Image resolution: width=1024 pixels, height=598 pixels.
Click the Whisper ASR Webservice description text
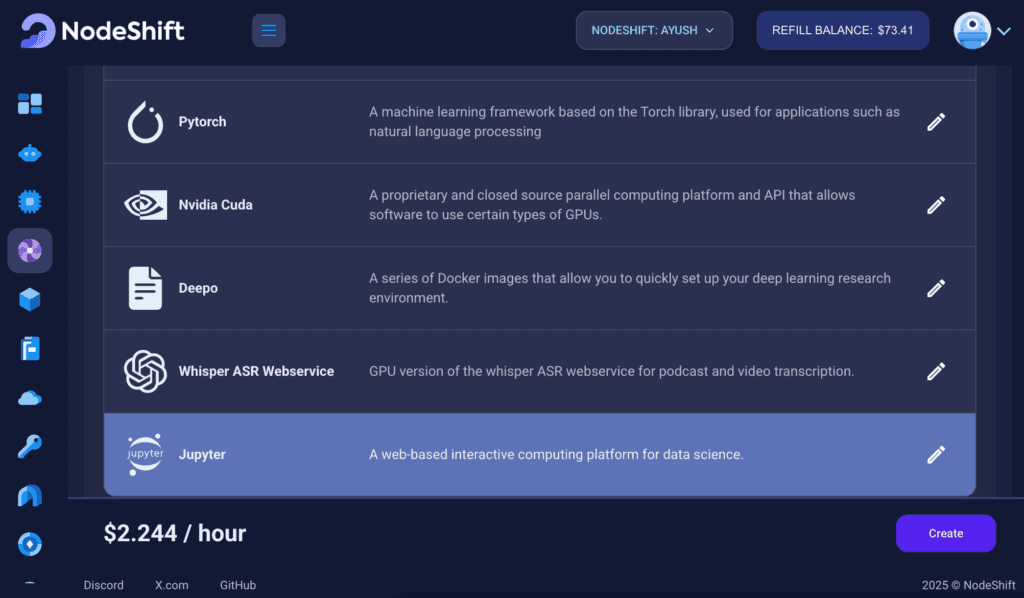tap(611, 371)
